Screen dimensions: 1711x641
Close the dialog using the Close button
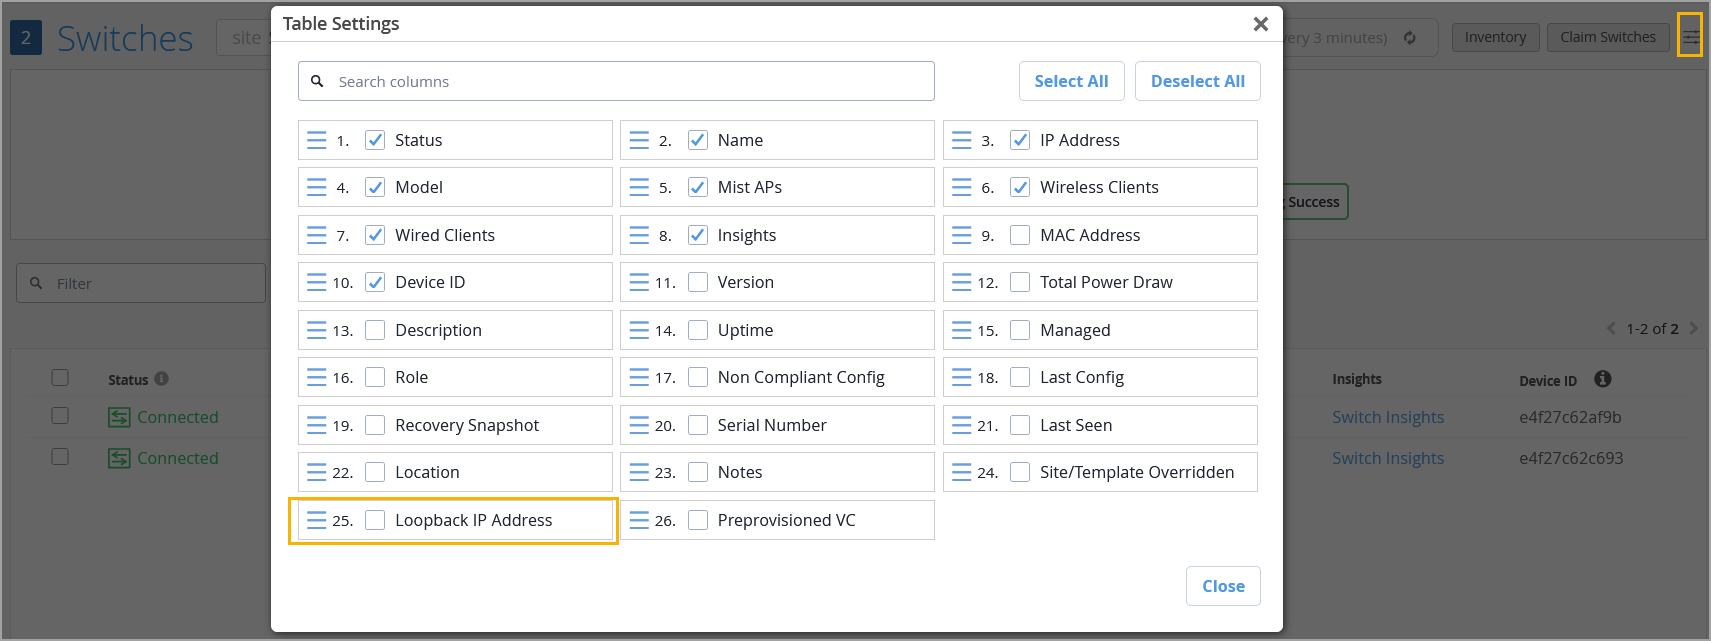pyautogui.click(x=1223, y=586)
